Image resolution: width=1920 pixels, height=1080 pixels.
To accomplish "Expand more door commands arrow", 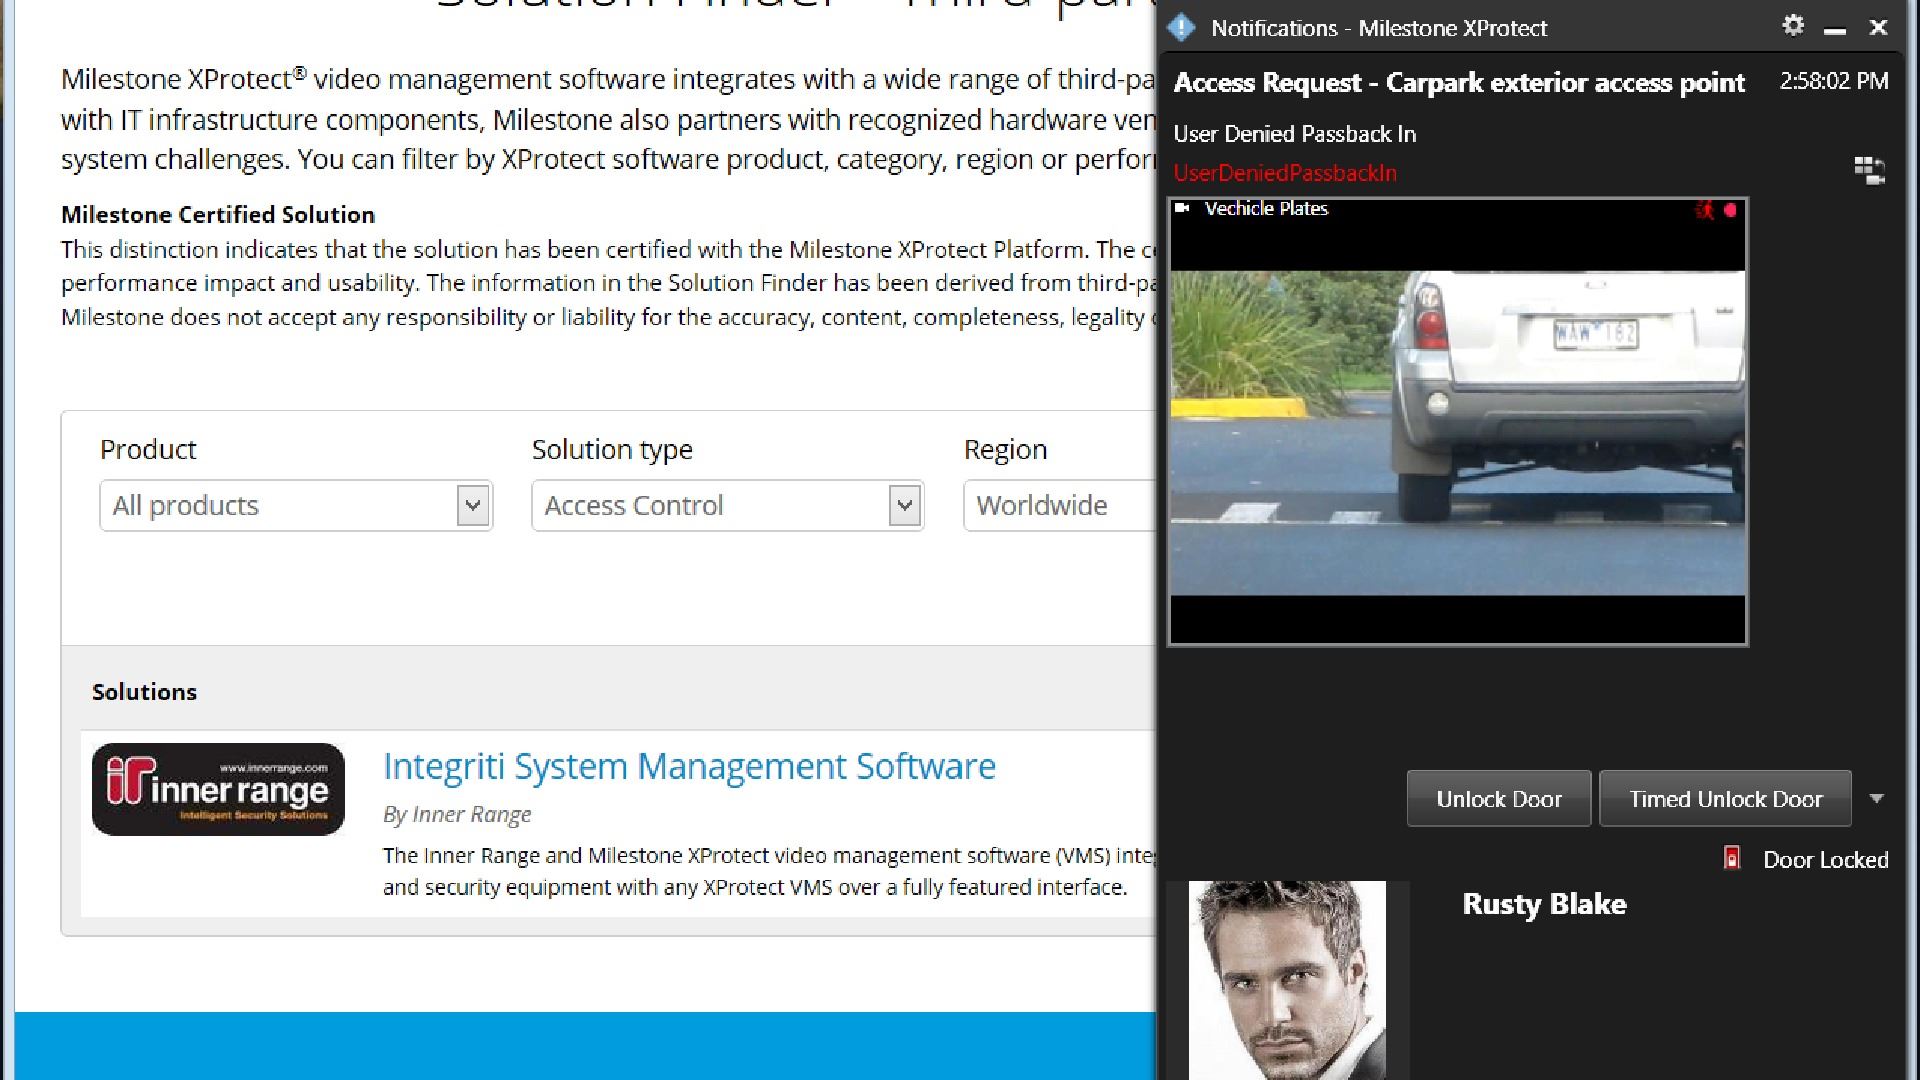I will click(1876, 798).
